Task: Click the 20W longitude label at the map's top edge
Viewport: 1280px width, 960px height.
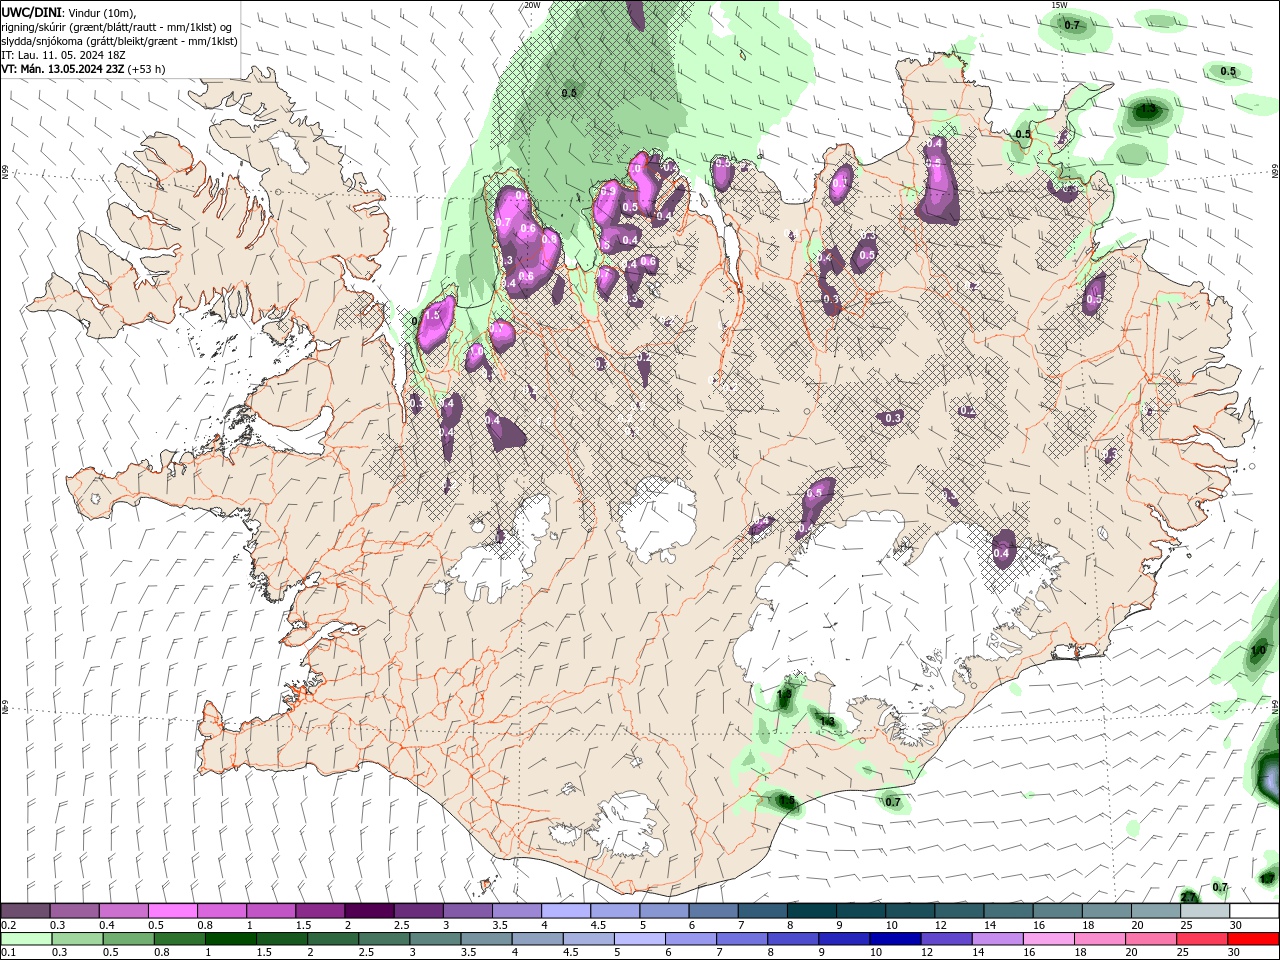Action: pos(532,5)
